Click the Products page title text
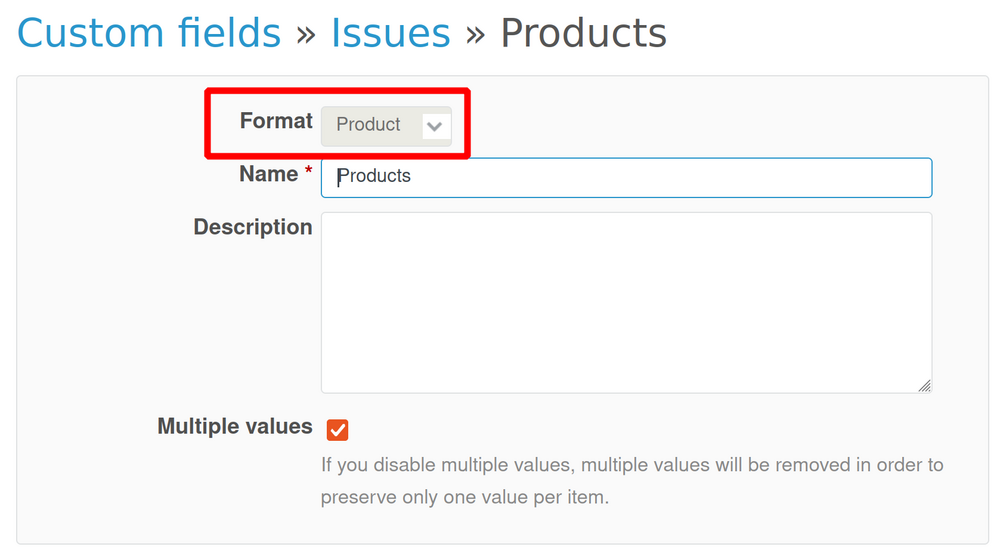Image resolution: width=1000 pixels, height=553 pixels. click(583, 34)
